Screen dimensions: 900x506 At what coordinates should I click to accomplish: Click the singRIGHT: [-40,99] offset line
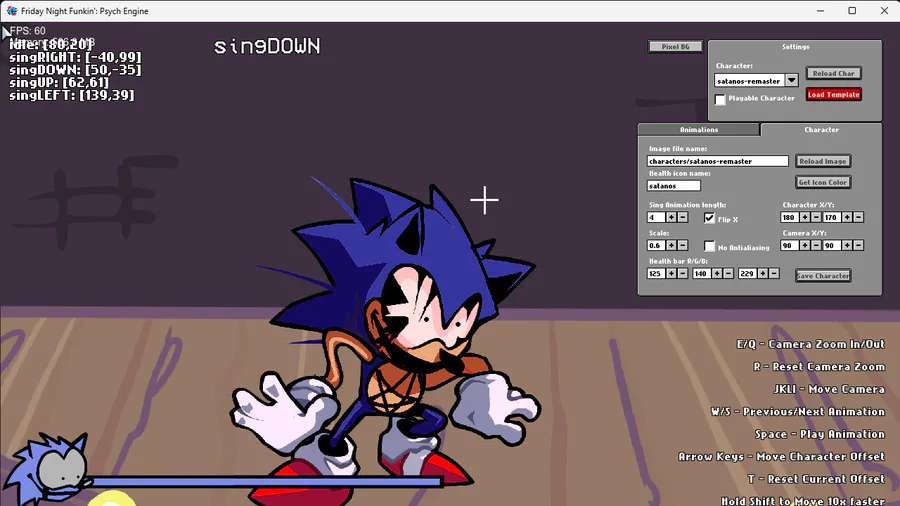(x=75, y=57)
